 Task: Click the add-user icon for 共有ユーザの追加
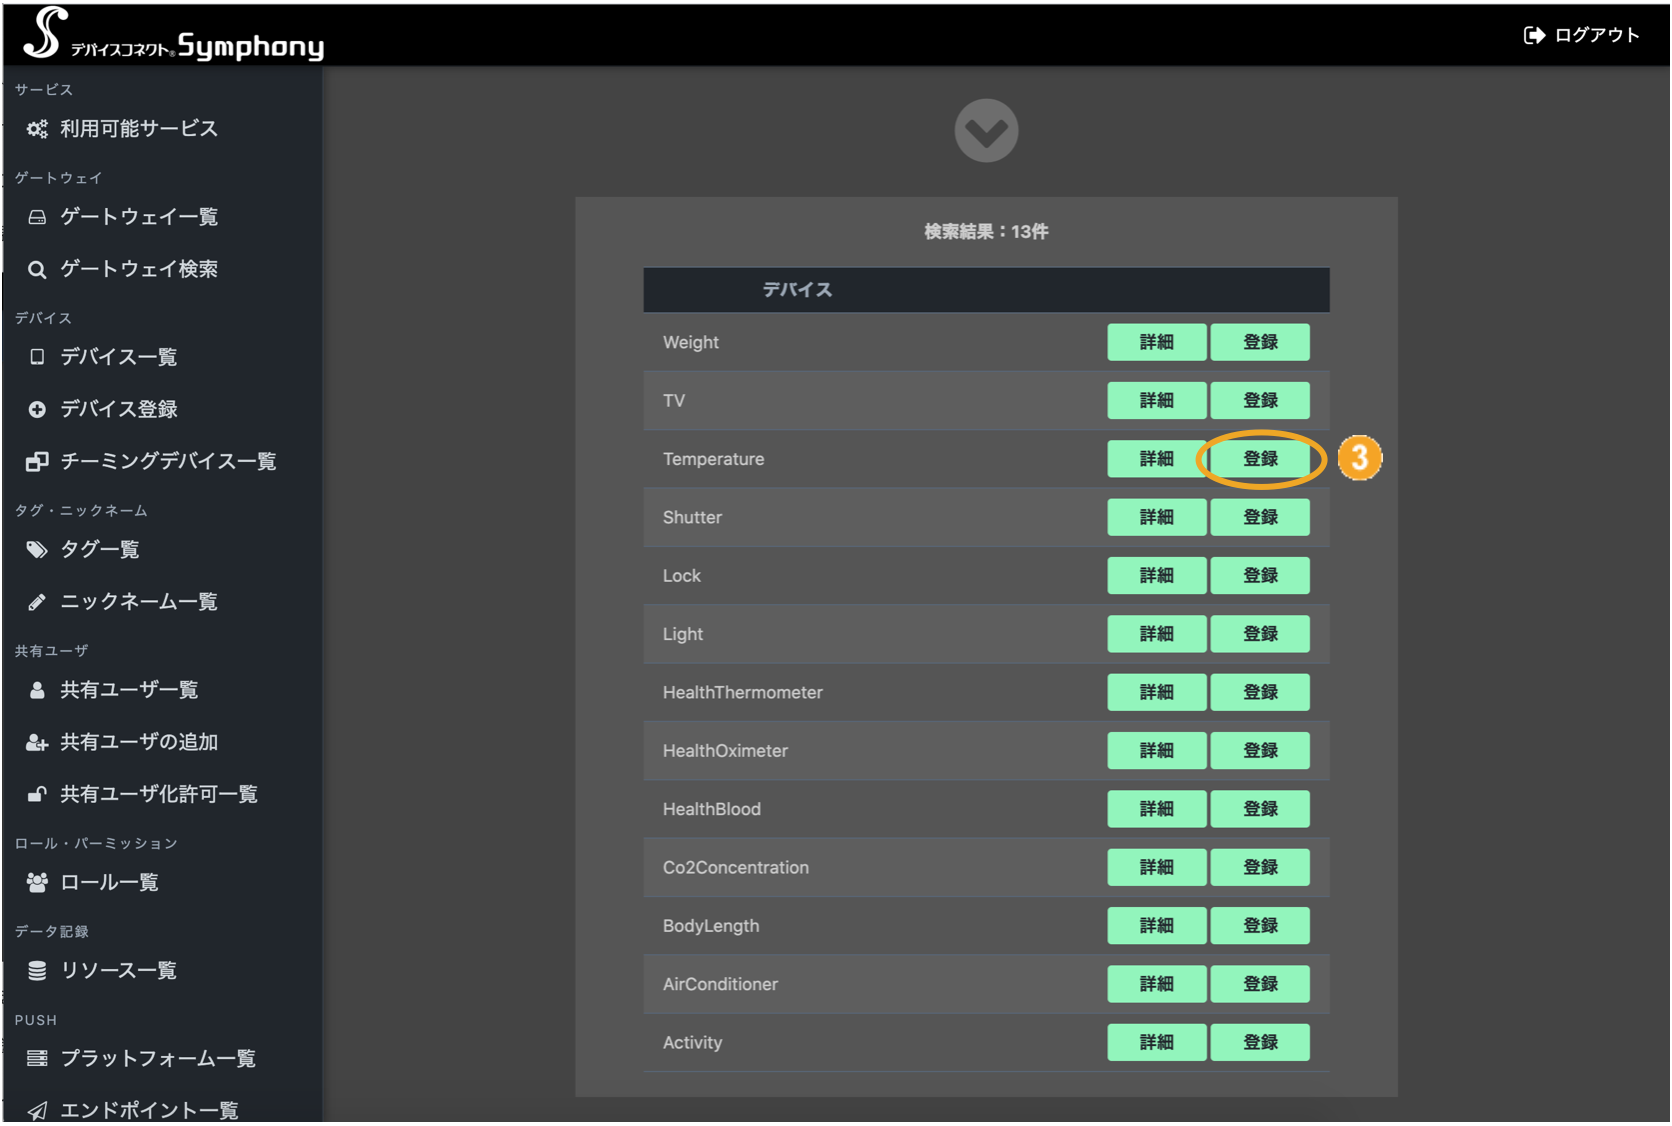click(37, 742)
